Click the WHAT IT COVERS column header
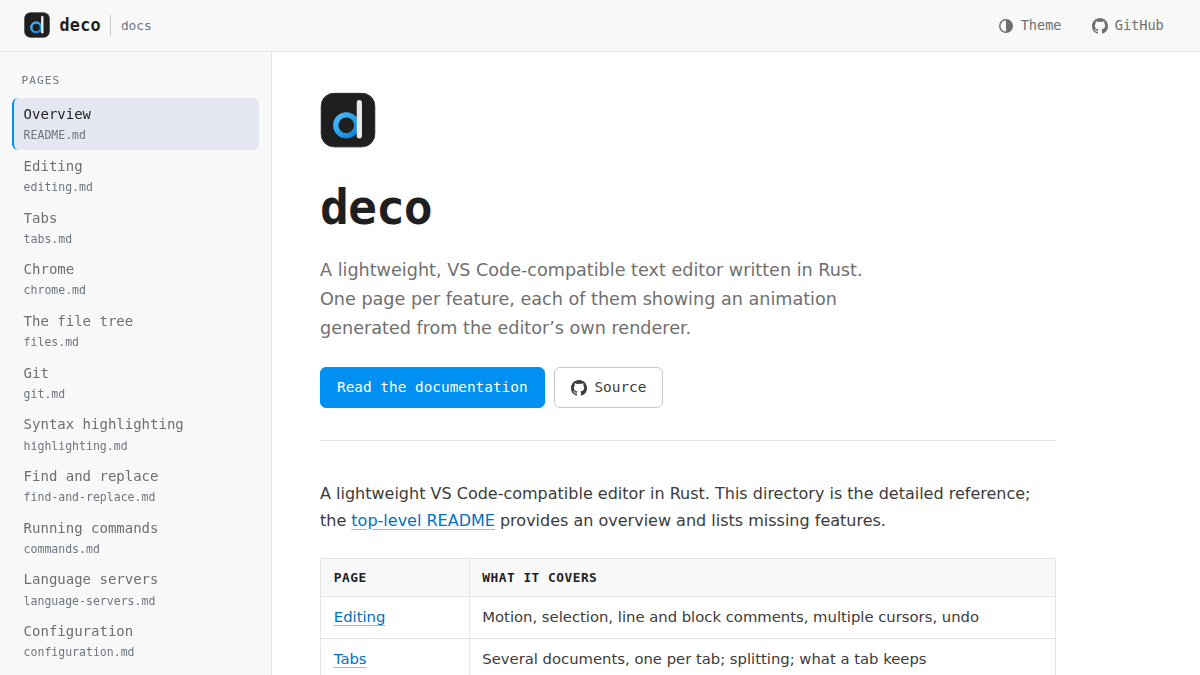Viewport: 1200px width, 675px height. click(762, 577)
